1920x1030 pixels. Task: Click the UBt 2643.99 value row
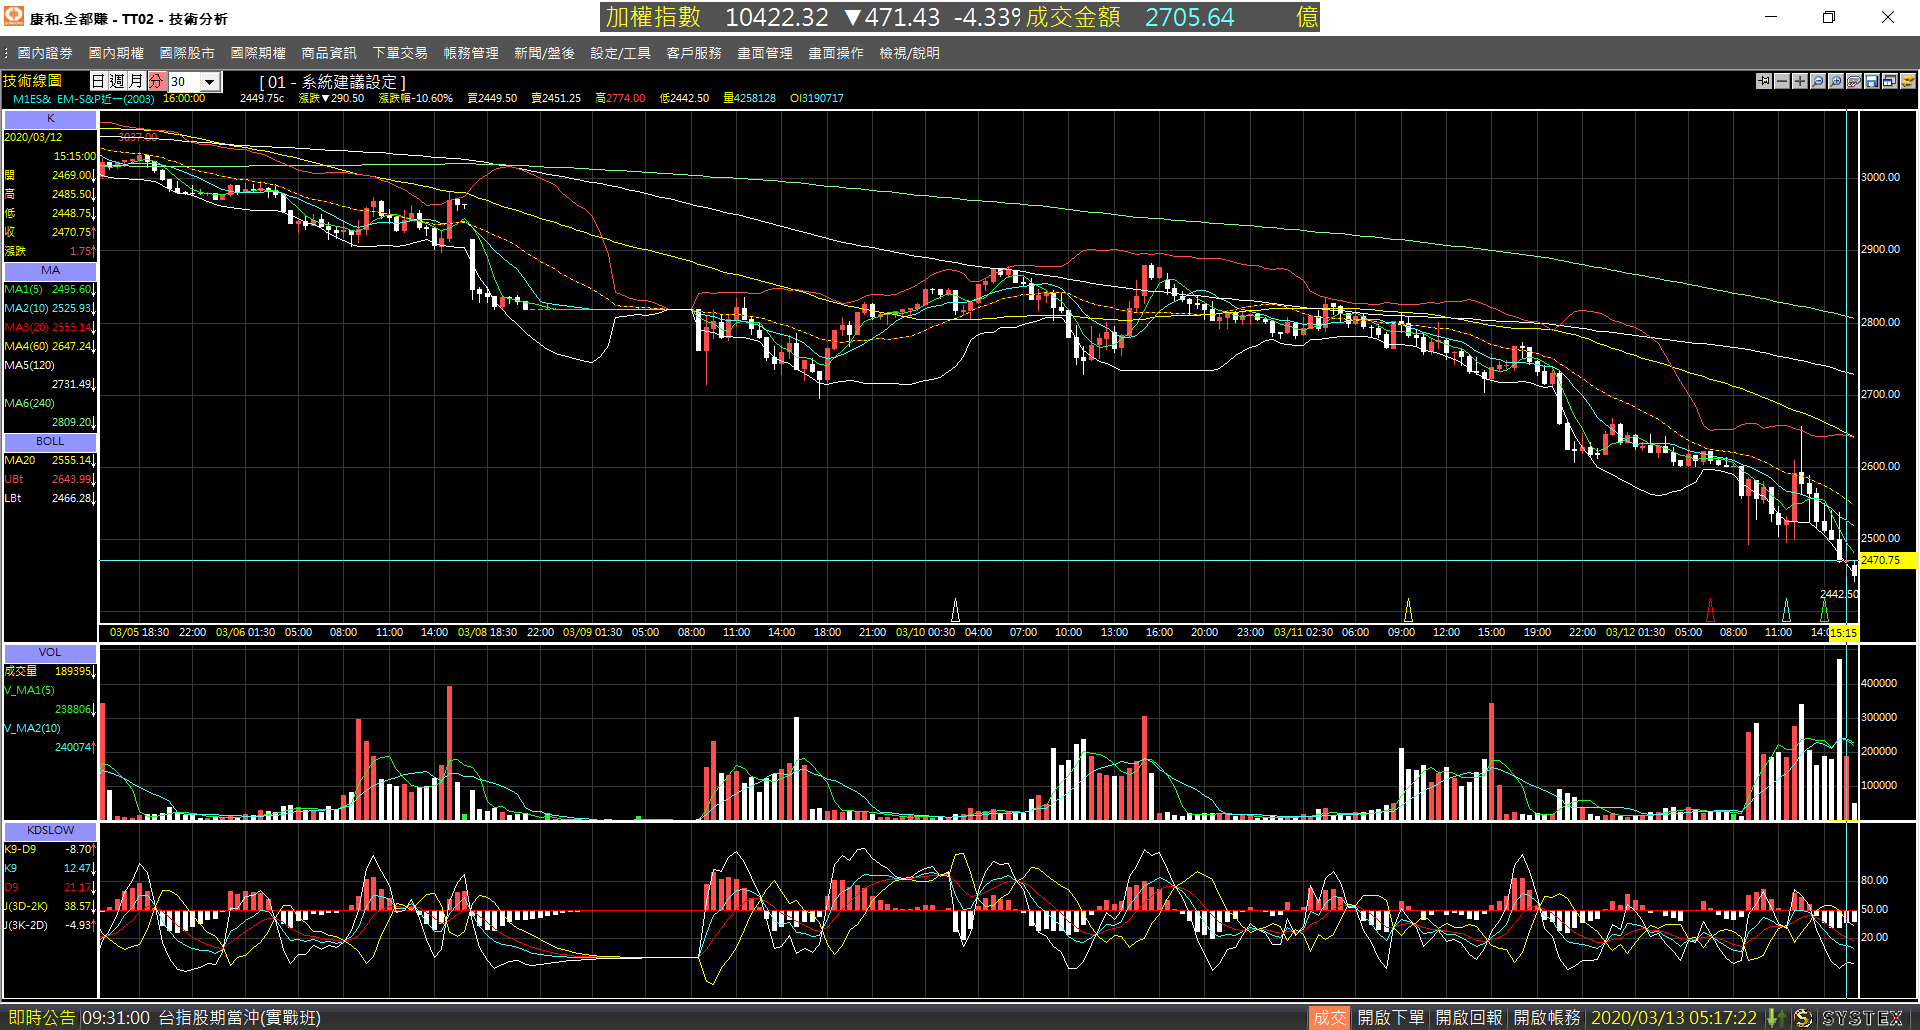tap(50, 480)
